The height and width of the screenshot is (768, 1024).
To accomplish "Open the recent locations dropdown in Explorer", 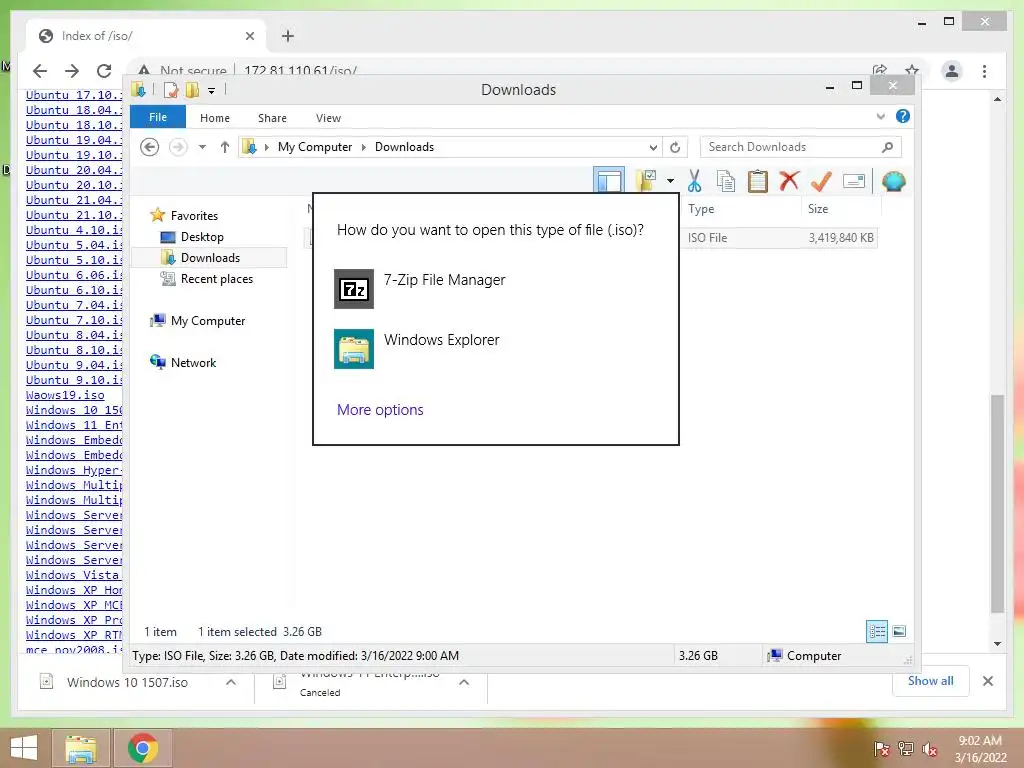I will click(x=202, y=147).
